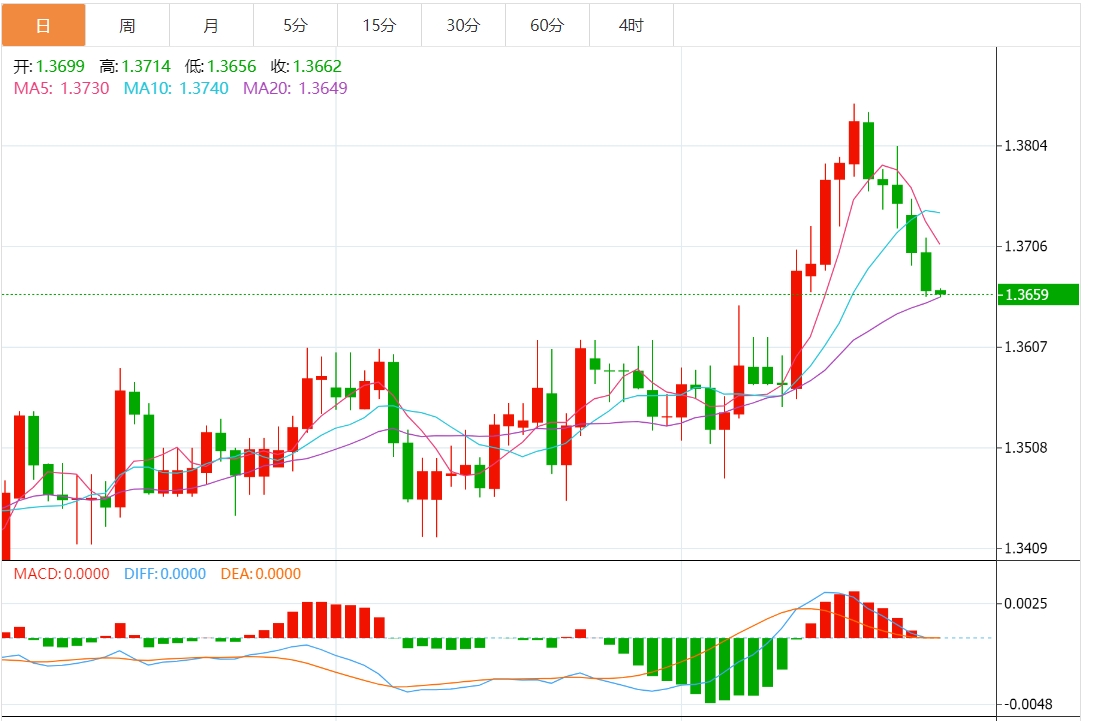Switch to the 月 monthly tab
Viewport: 1098px width, 721px height.
(211, 25)
